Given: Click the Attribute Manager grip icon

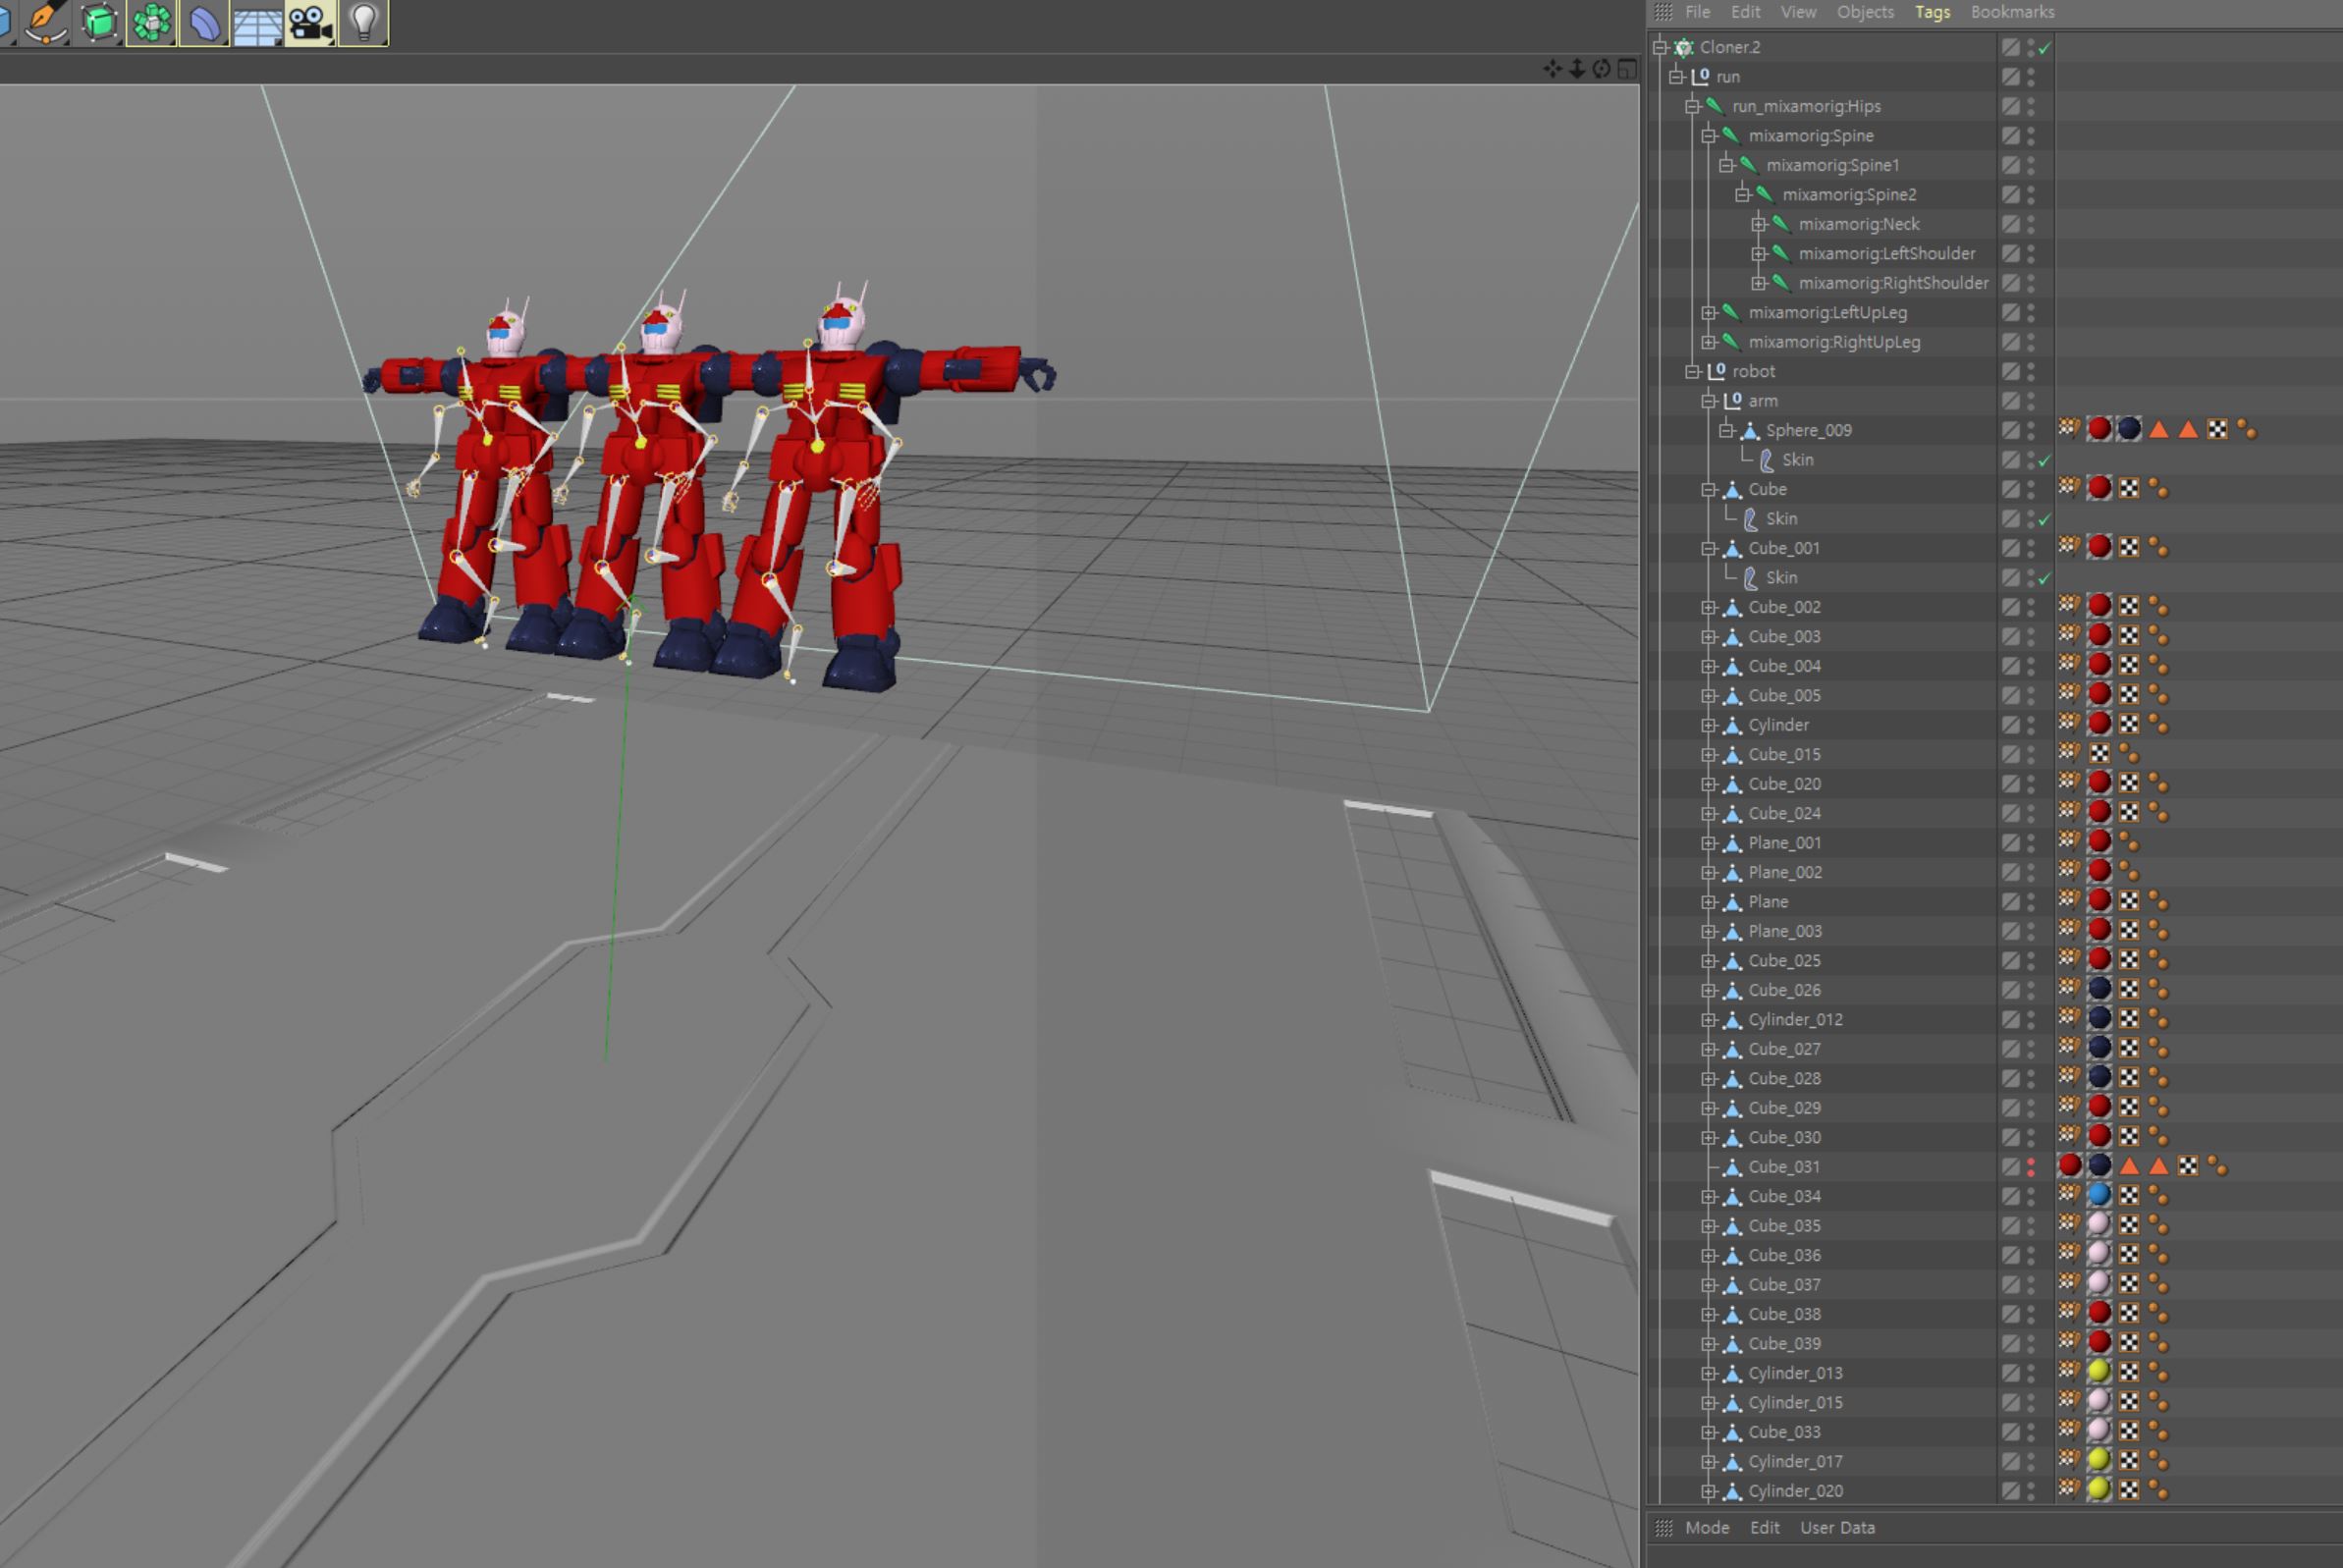Looking at the screenshot, I should (x=1663, y=1528).
